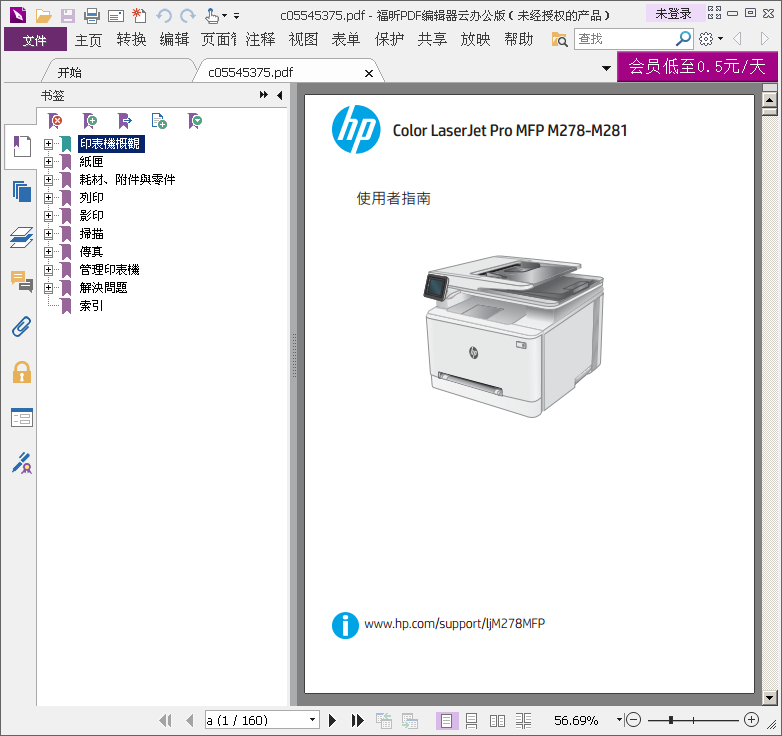Open the 文件 file menu

(35, 39)
